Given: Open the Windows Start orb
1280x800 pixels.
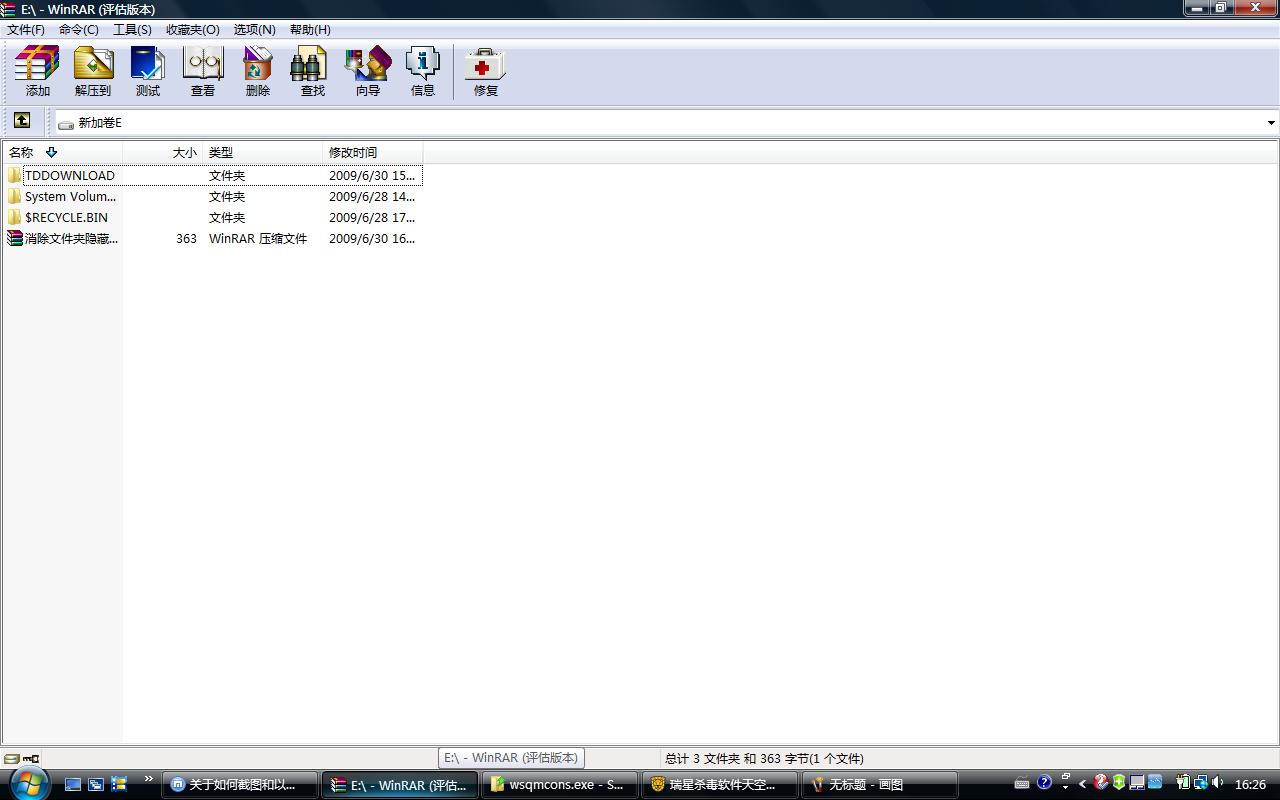Looking at the screenshot, I should pyautogui.click(x=29, y=783).
